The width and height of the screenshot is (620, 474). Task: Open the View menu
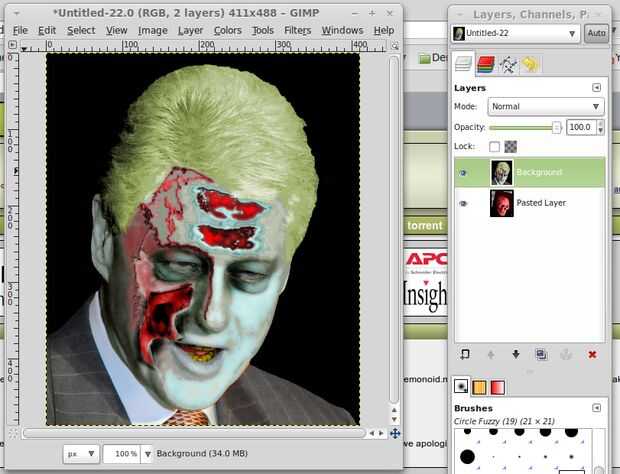116,30
